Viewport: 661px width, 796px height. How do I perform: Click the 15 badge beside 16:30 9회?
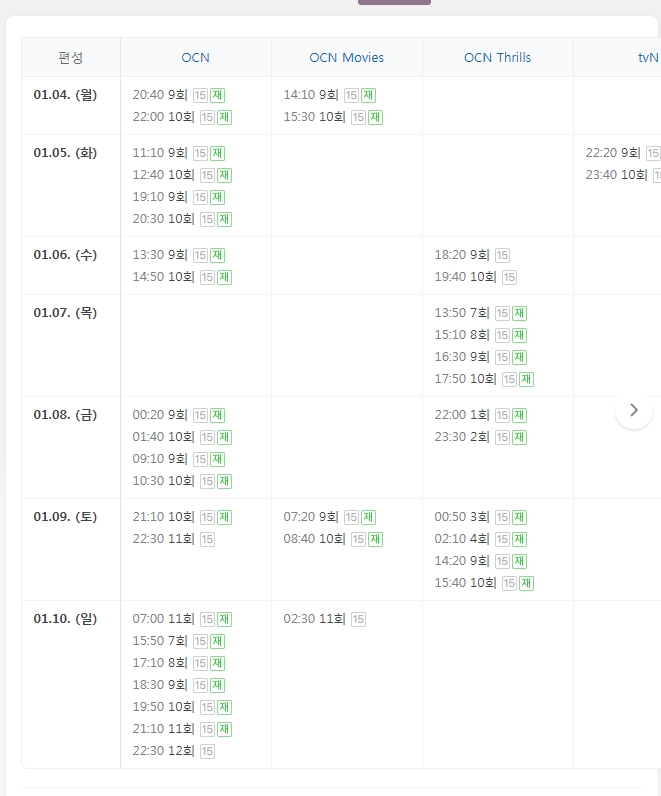503,357
